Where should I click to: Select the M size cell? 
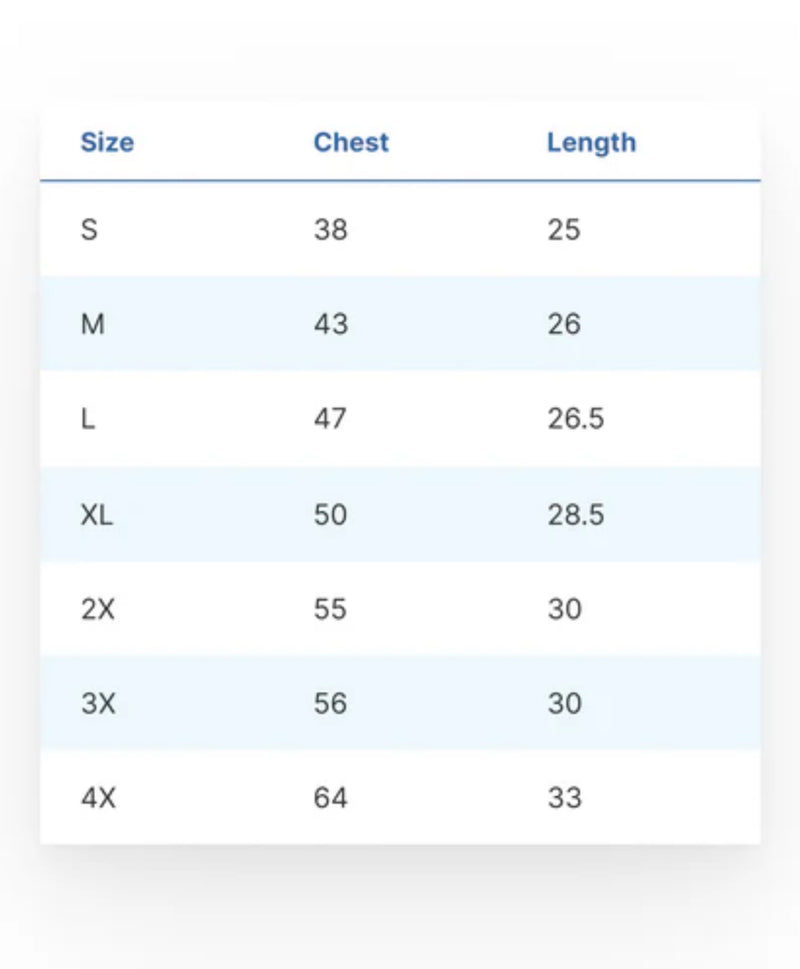[x=92, y=324]
